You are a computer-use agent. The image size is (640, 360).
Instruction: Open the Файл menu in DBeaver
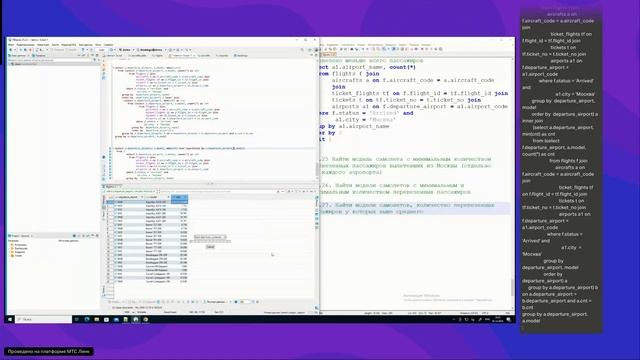click(11, 45)
